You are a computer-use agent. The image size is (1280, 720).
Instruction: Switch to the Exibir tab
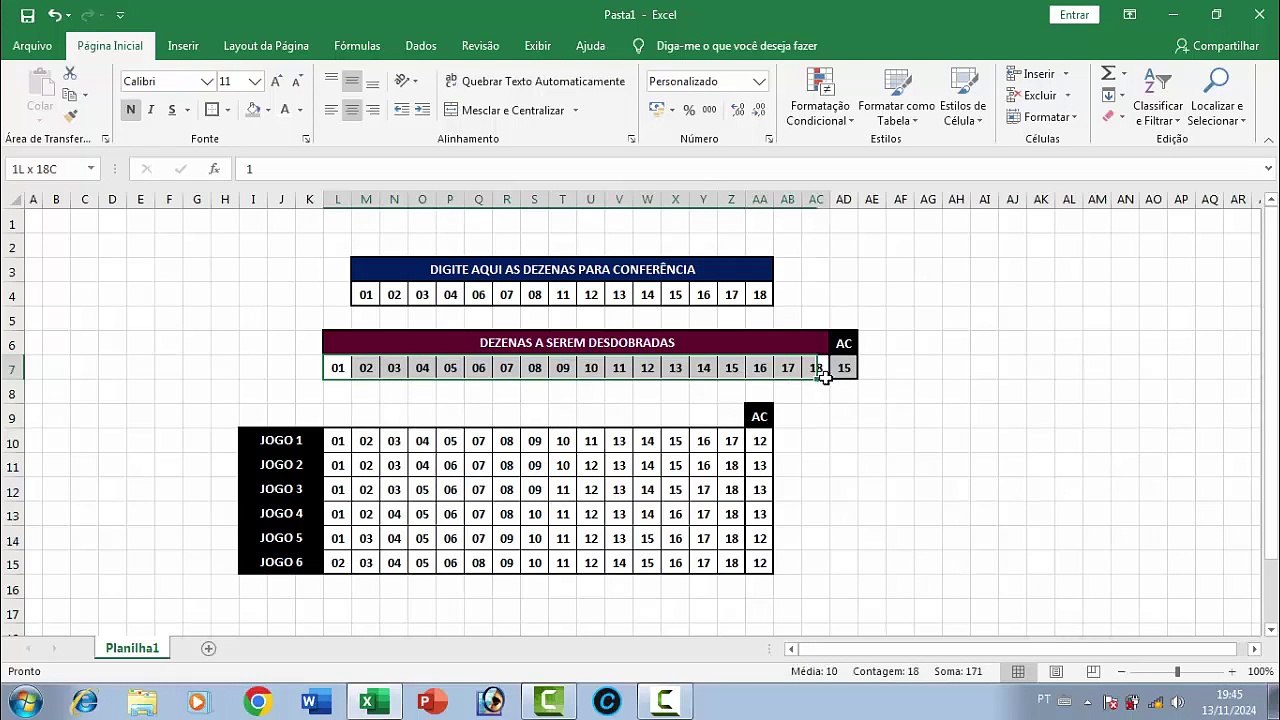[x=538, y=46]
